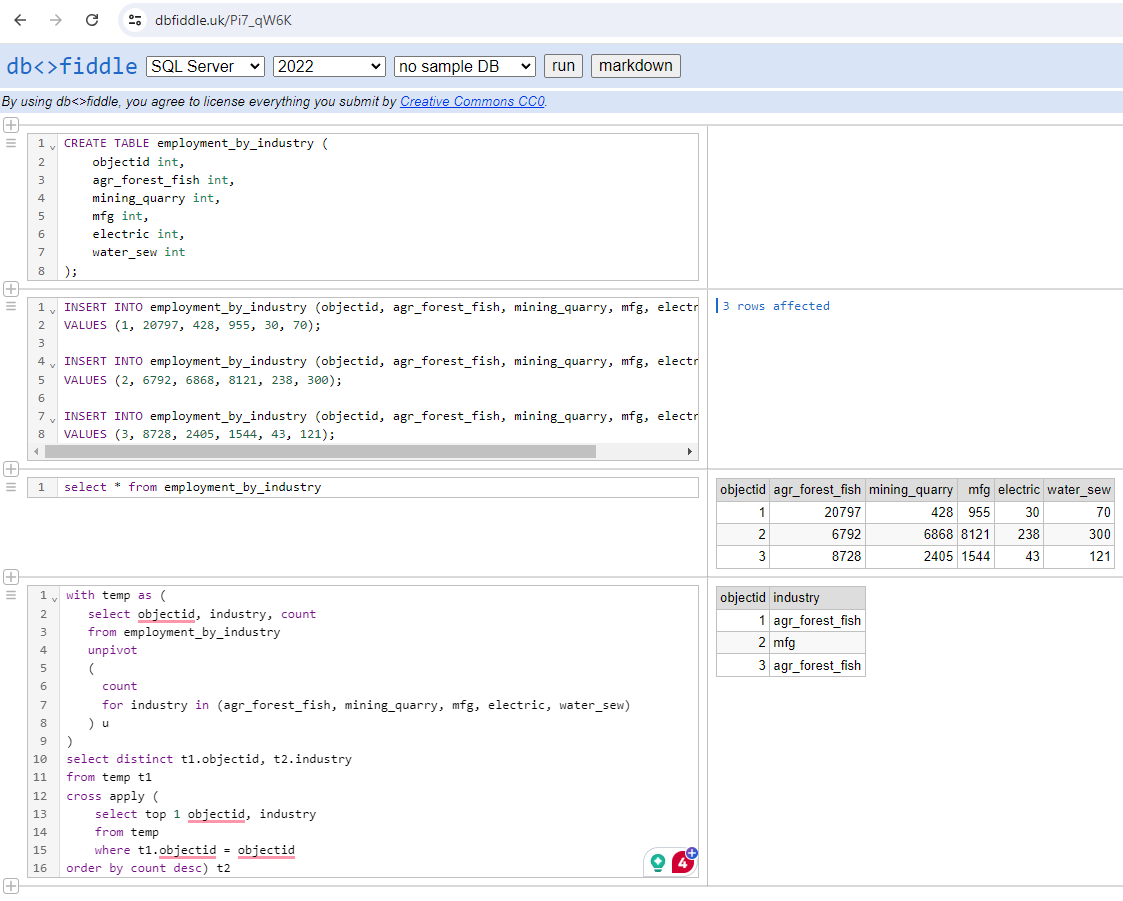The height and width of the screenshot is (901, 1123).
Task: Click the browser refresh icon
Action: [x=91, y=19]
